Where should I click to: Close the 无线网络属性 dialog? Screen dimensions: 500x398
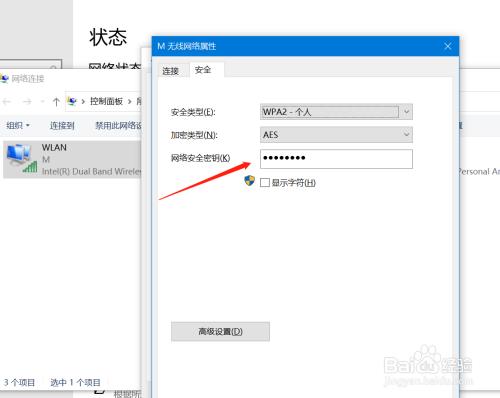coord(448,46)
